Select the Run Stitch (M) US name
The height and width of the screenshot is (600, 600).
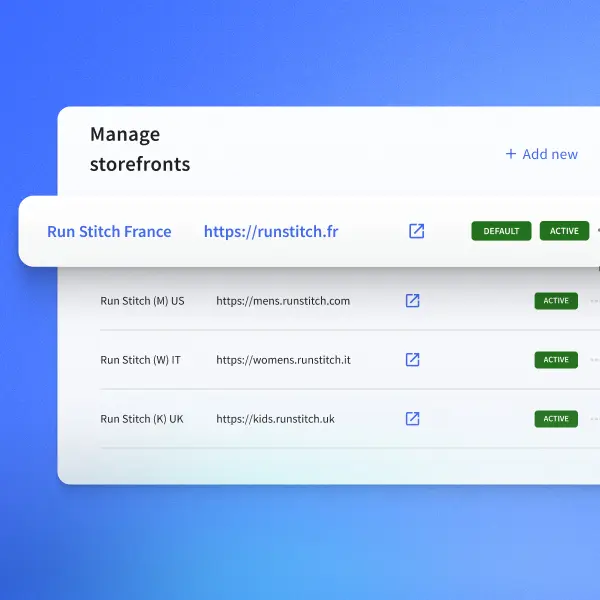[142, 301]
